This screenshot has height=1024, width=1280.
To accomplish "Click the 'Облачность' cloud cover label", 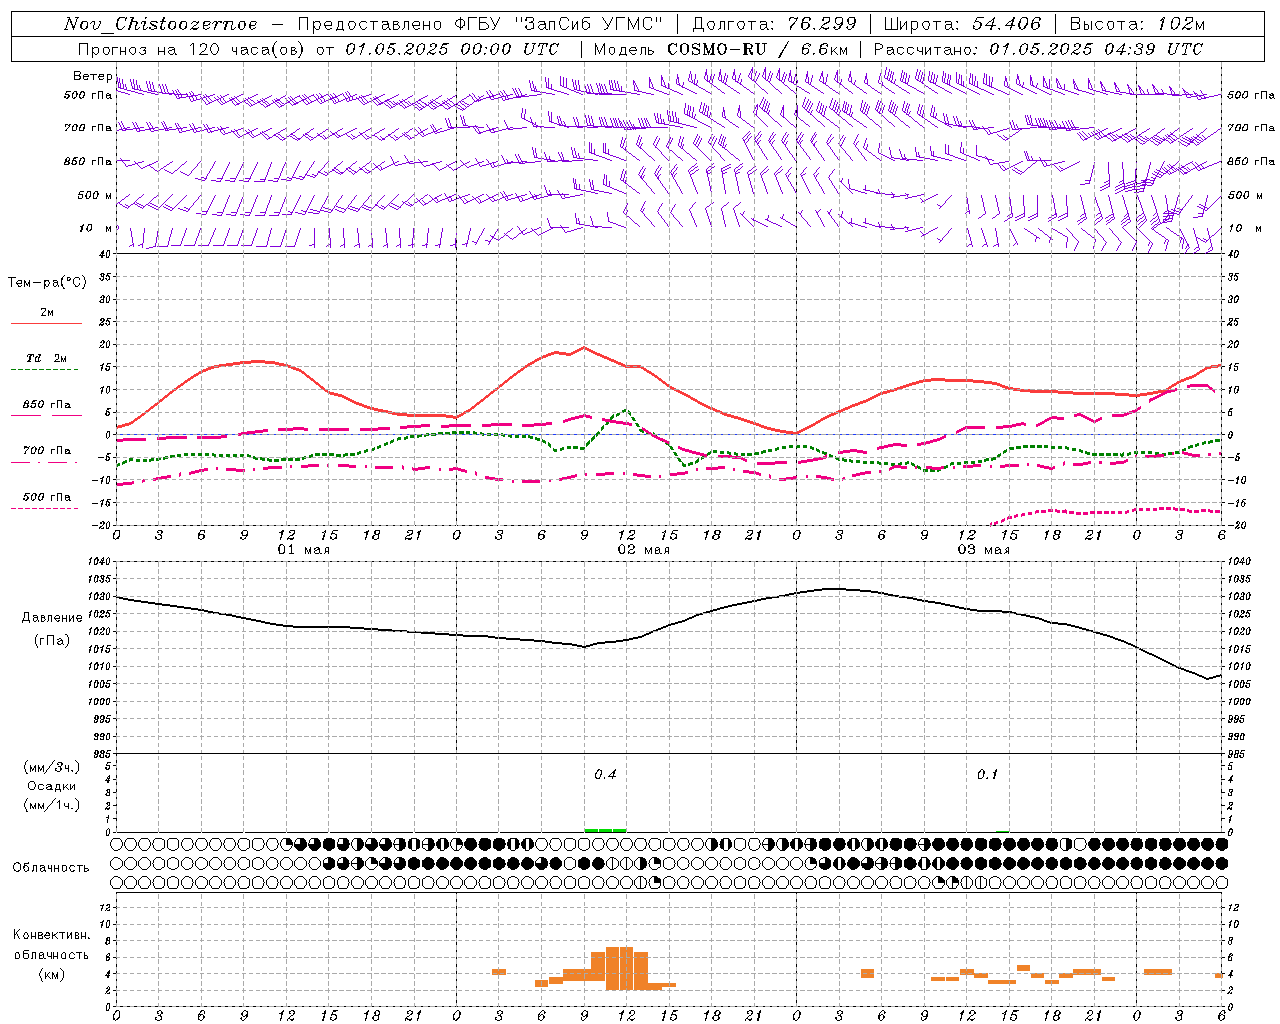I will (x=51, y=867).
